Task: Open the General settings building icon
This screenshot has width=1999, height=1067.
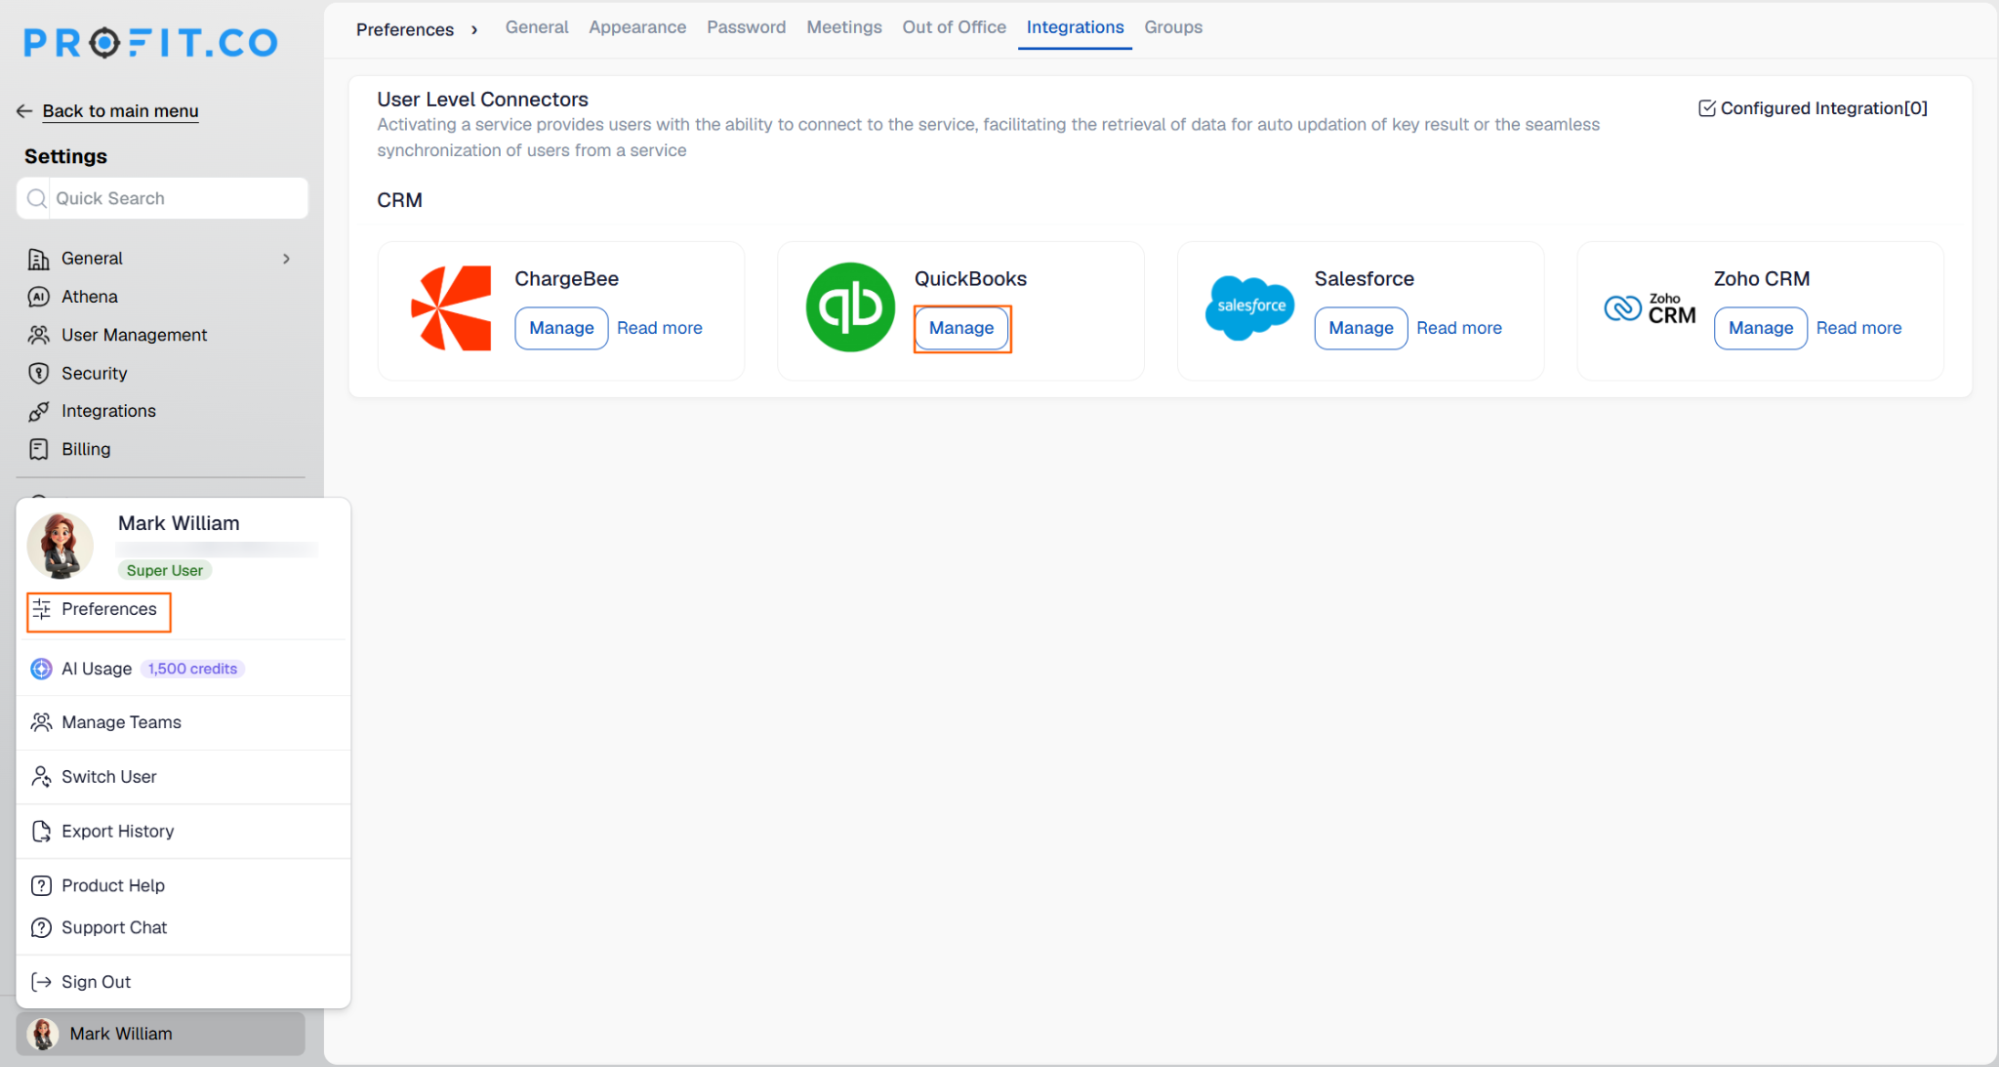Action: tap(38, 259)
